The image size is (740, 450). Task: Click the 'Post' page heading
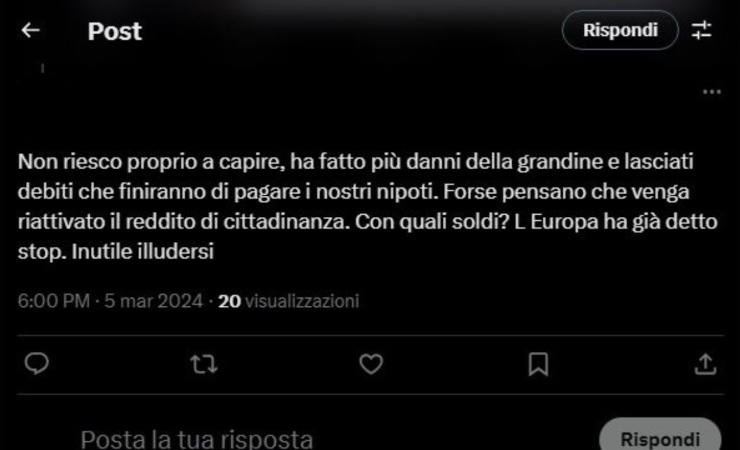click(115, 32)
